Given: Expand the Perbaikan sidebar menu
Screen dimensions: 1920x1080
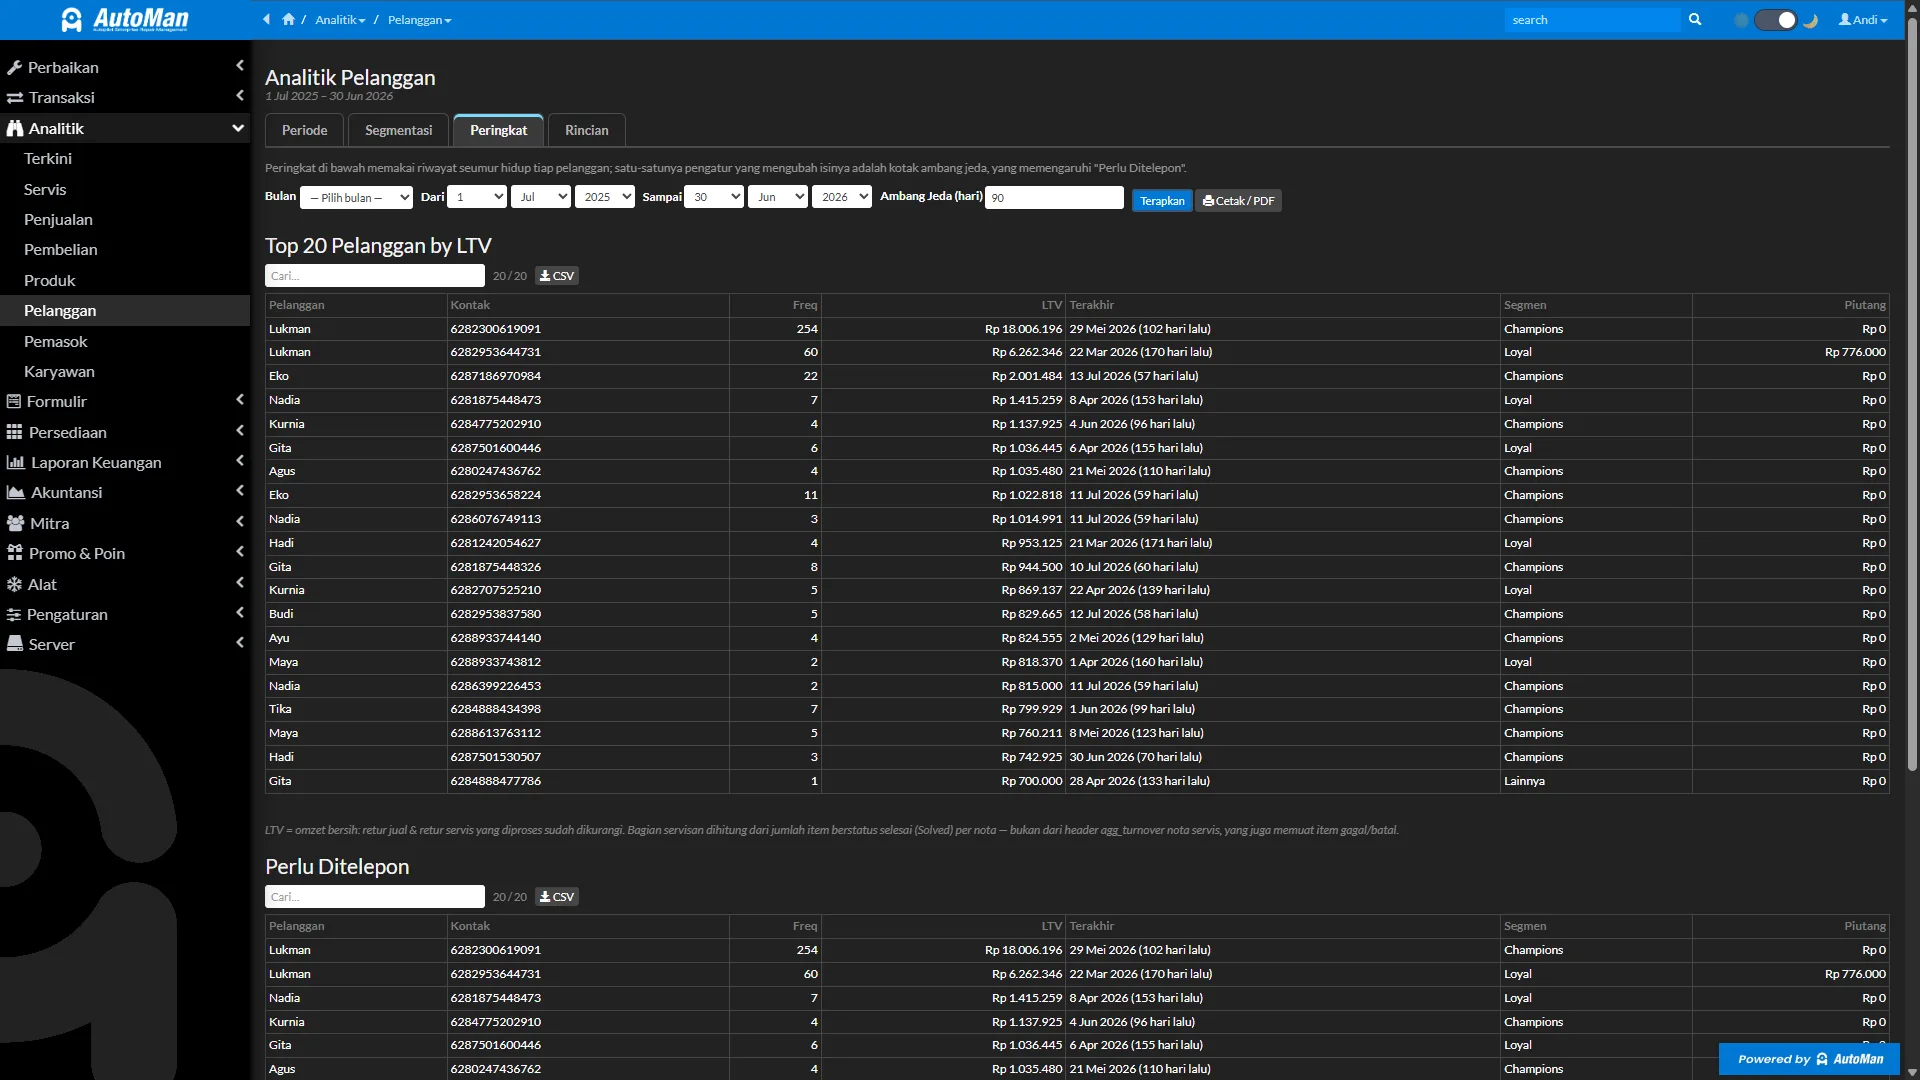Looking at the screenshot, I should click(x=125, y=67).
